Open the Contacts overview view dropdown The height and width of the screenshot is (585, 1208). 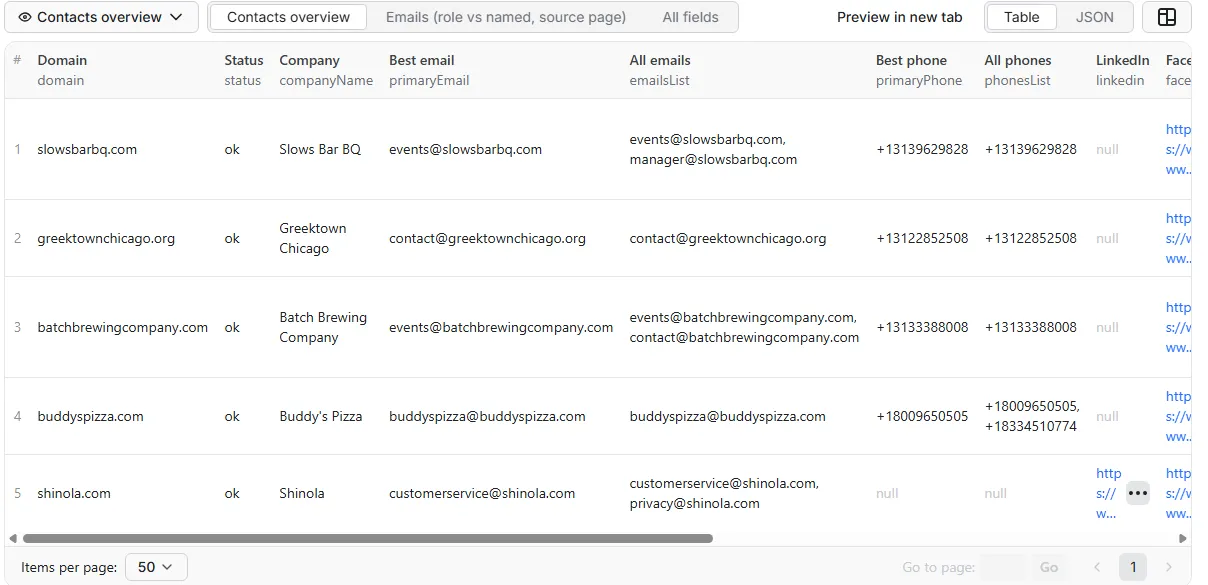(x=101, y=17)
